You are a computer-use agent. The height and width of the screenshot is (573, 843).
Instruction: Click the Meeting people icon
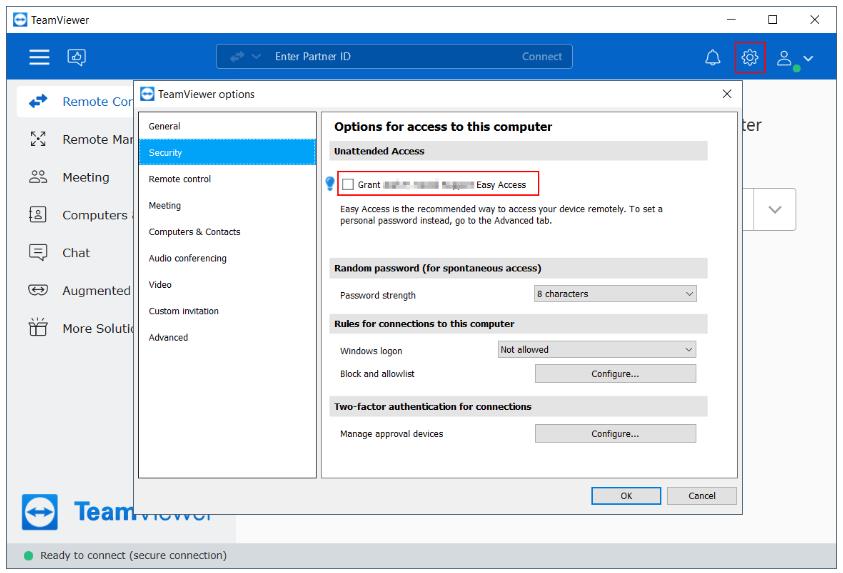[x=38, y=177]
